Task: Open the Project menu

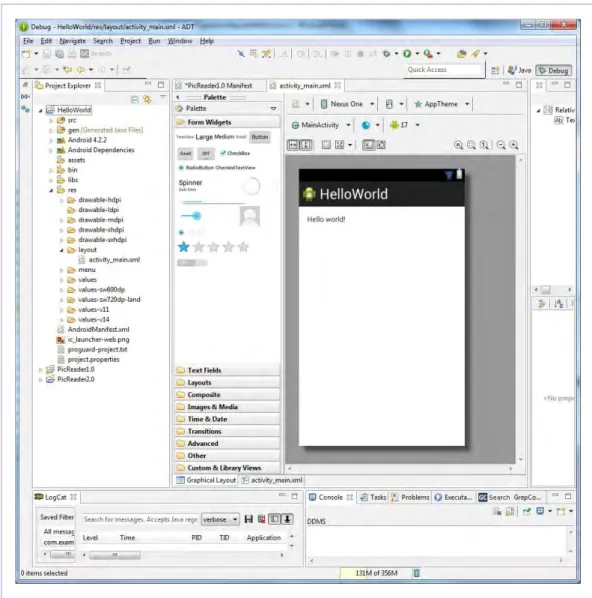Action: (130, 41)
